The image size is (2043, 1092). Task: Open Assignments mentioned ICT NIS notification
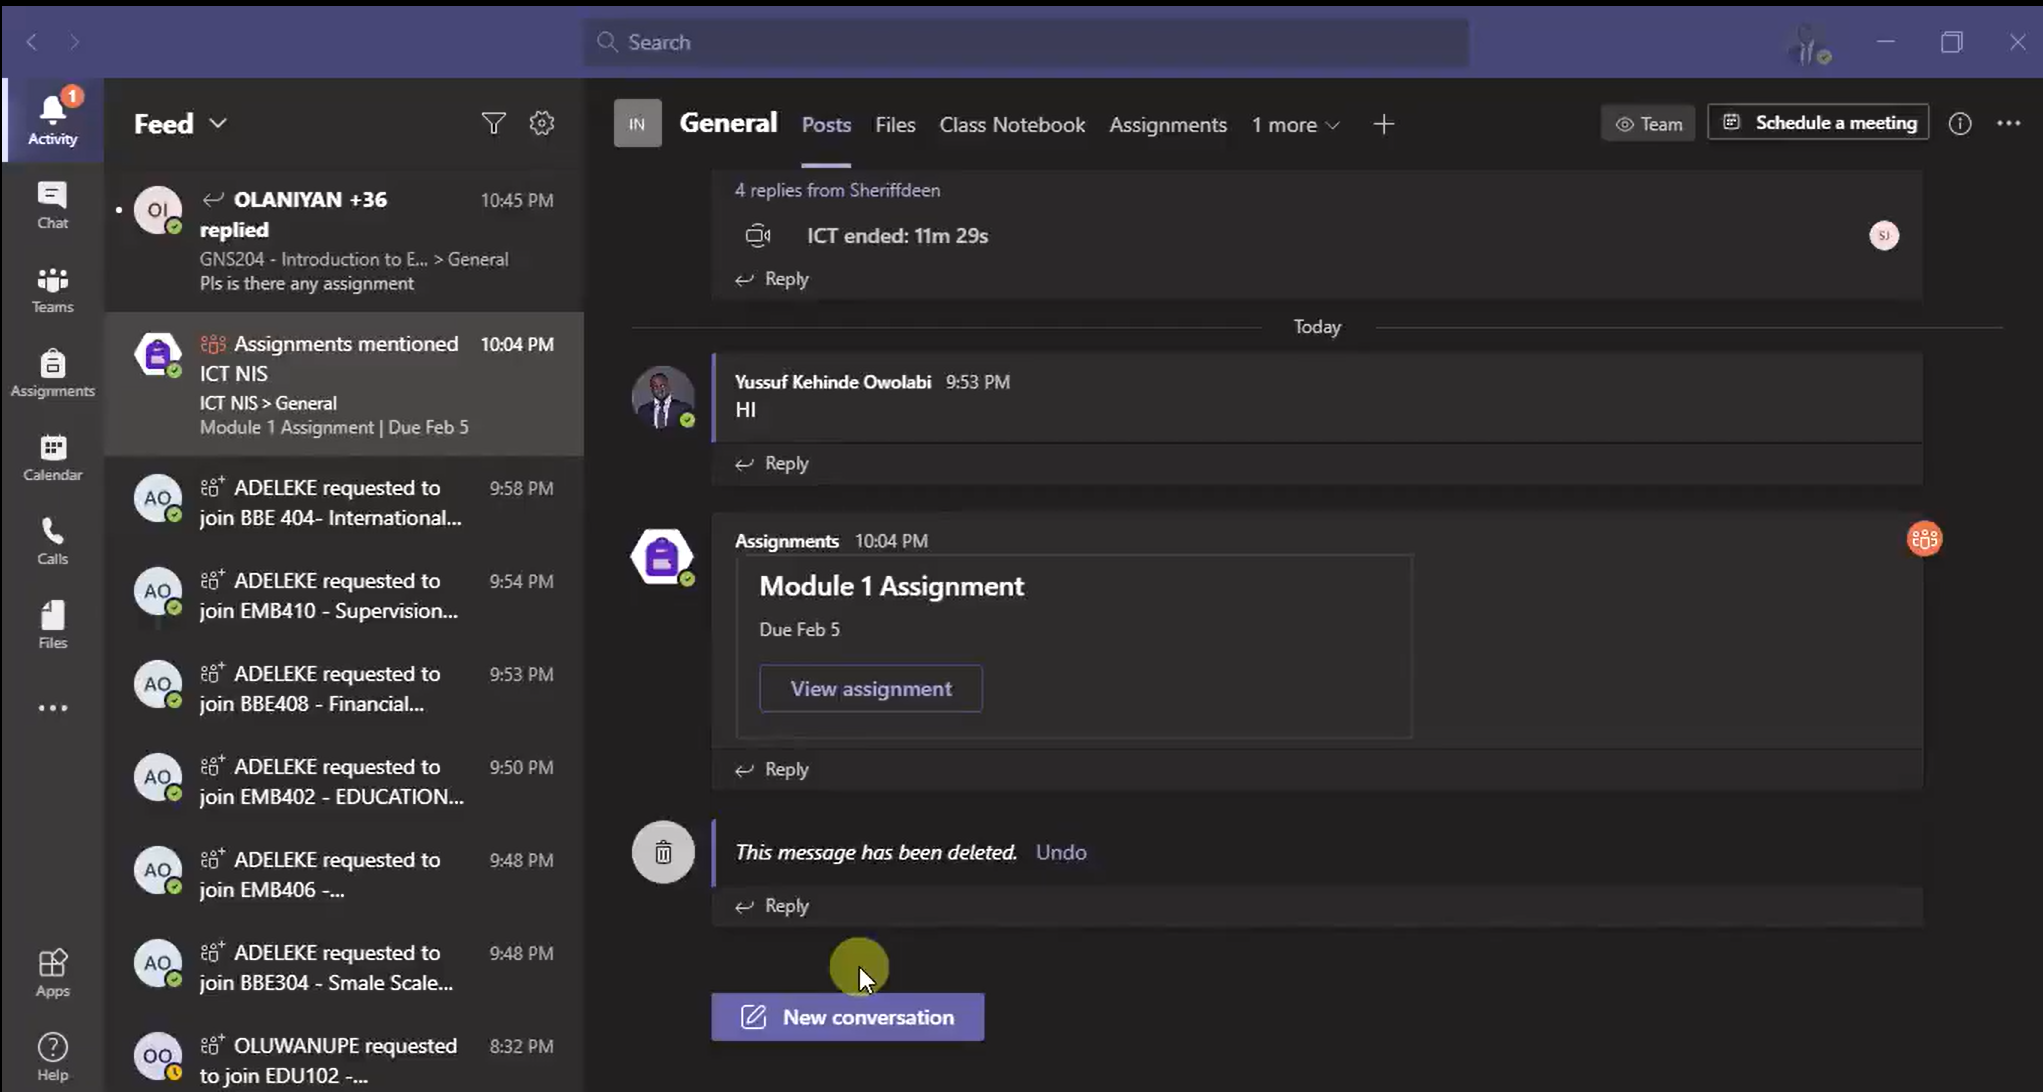point(344,385)
